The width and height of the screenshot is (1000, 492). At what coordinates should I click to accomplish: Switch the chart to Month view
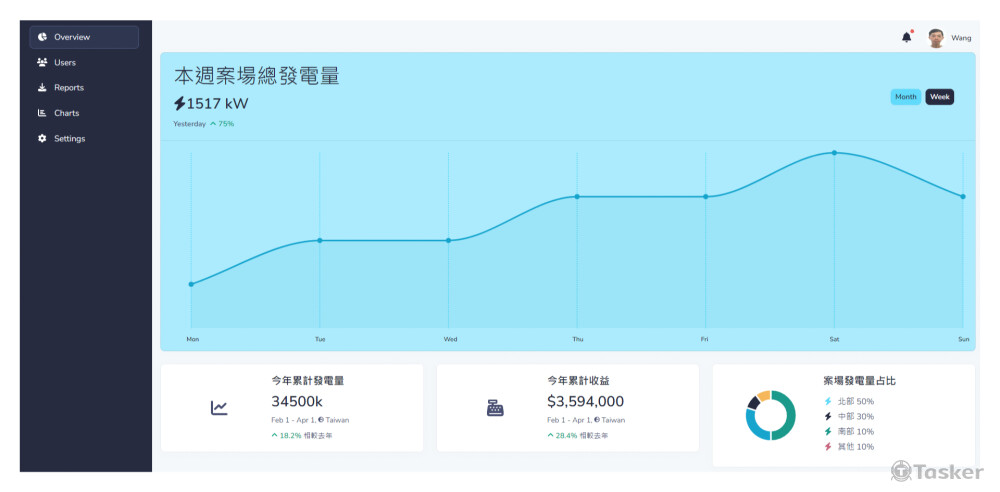(906, 97)
